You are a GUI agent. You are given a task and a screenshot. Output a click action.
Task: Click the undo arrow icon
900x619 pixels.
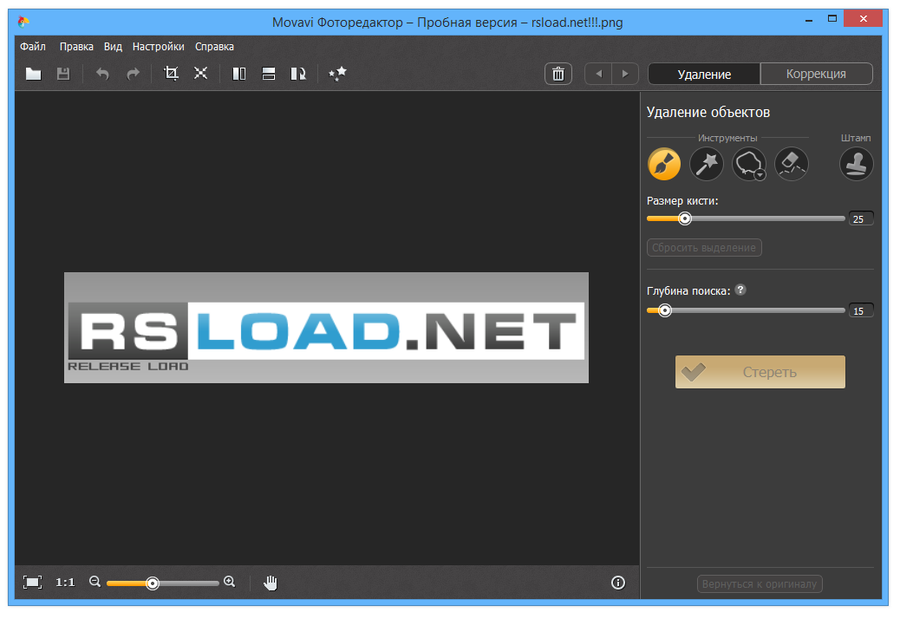pos(102,73)
